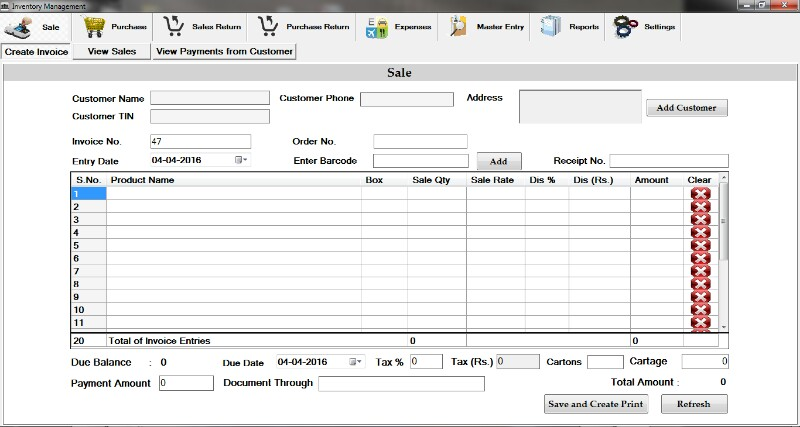Clear row 6 with red X

tap(700, 258)
